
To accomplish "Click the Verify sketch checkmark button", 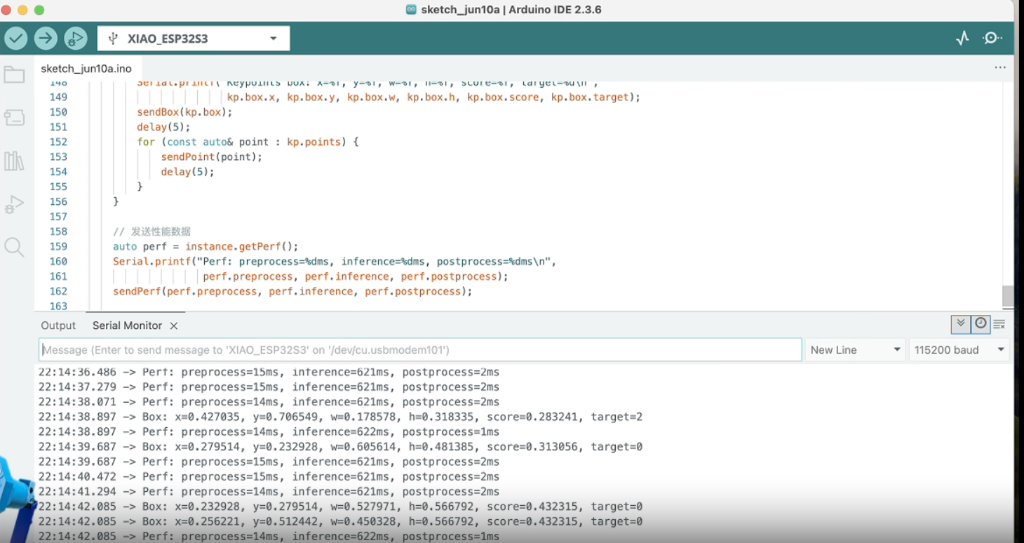I will 16,39.
